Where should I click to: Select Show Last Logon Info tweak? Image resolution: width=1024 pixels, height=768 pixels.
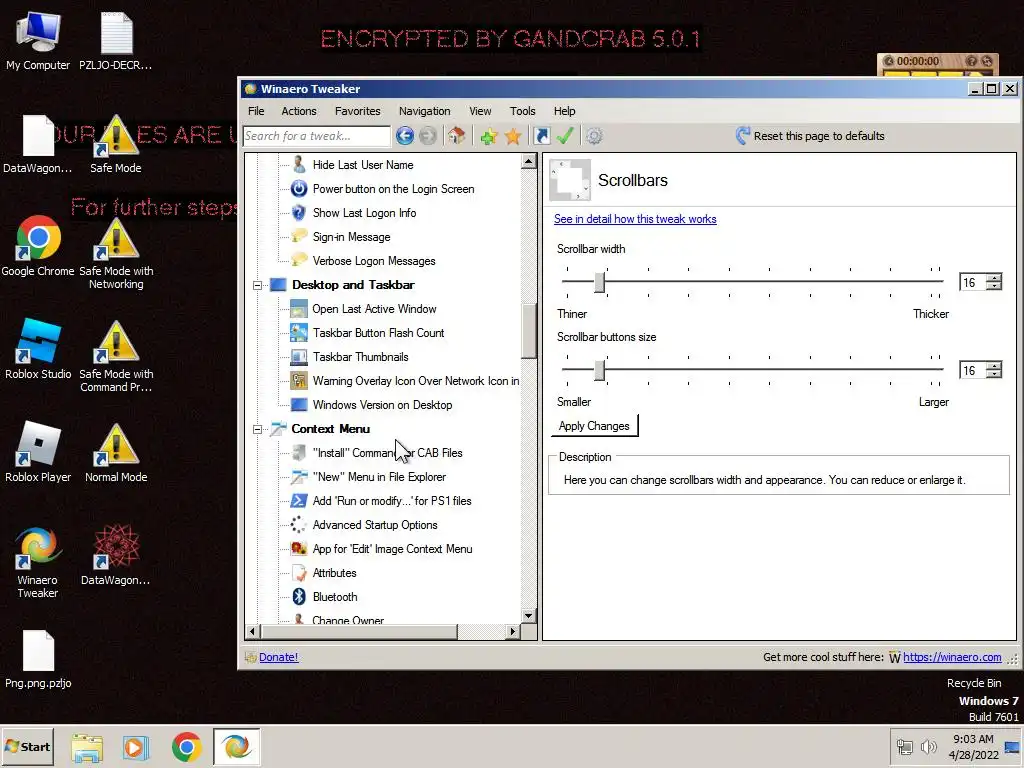364,213
